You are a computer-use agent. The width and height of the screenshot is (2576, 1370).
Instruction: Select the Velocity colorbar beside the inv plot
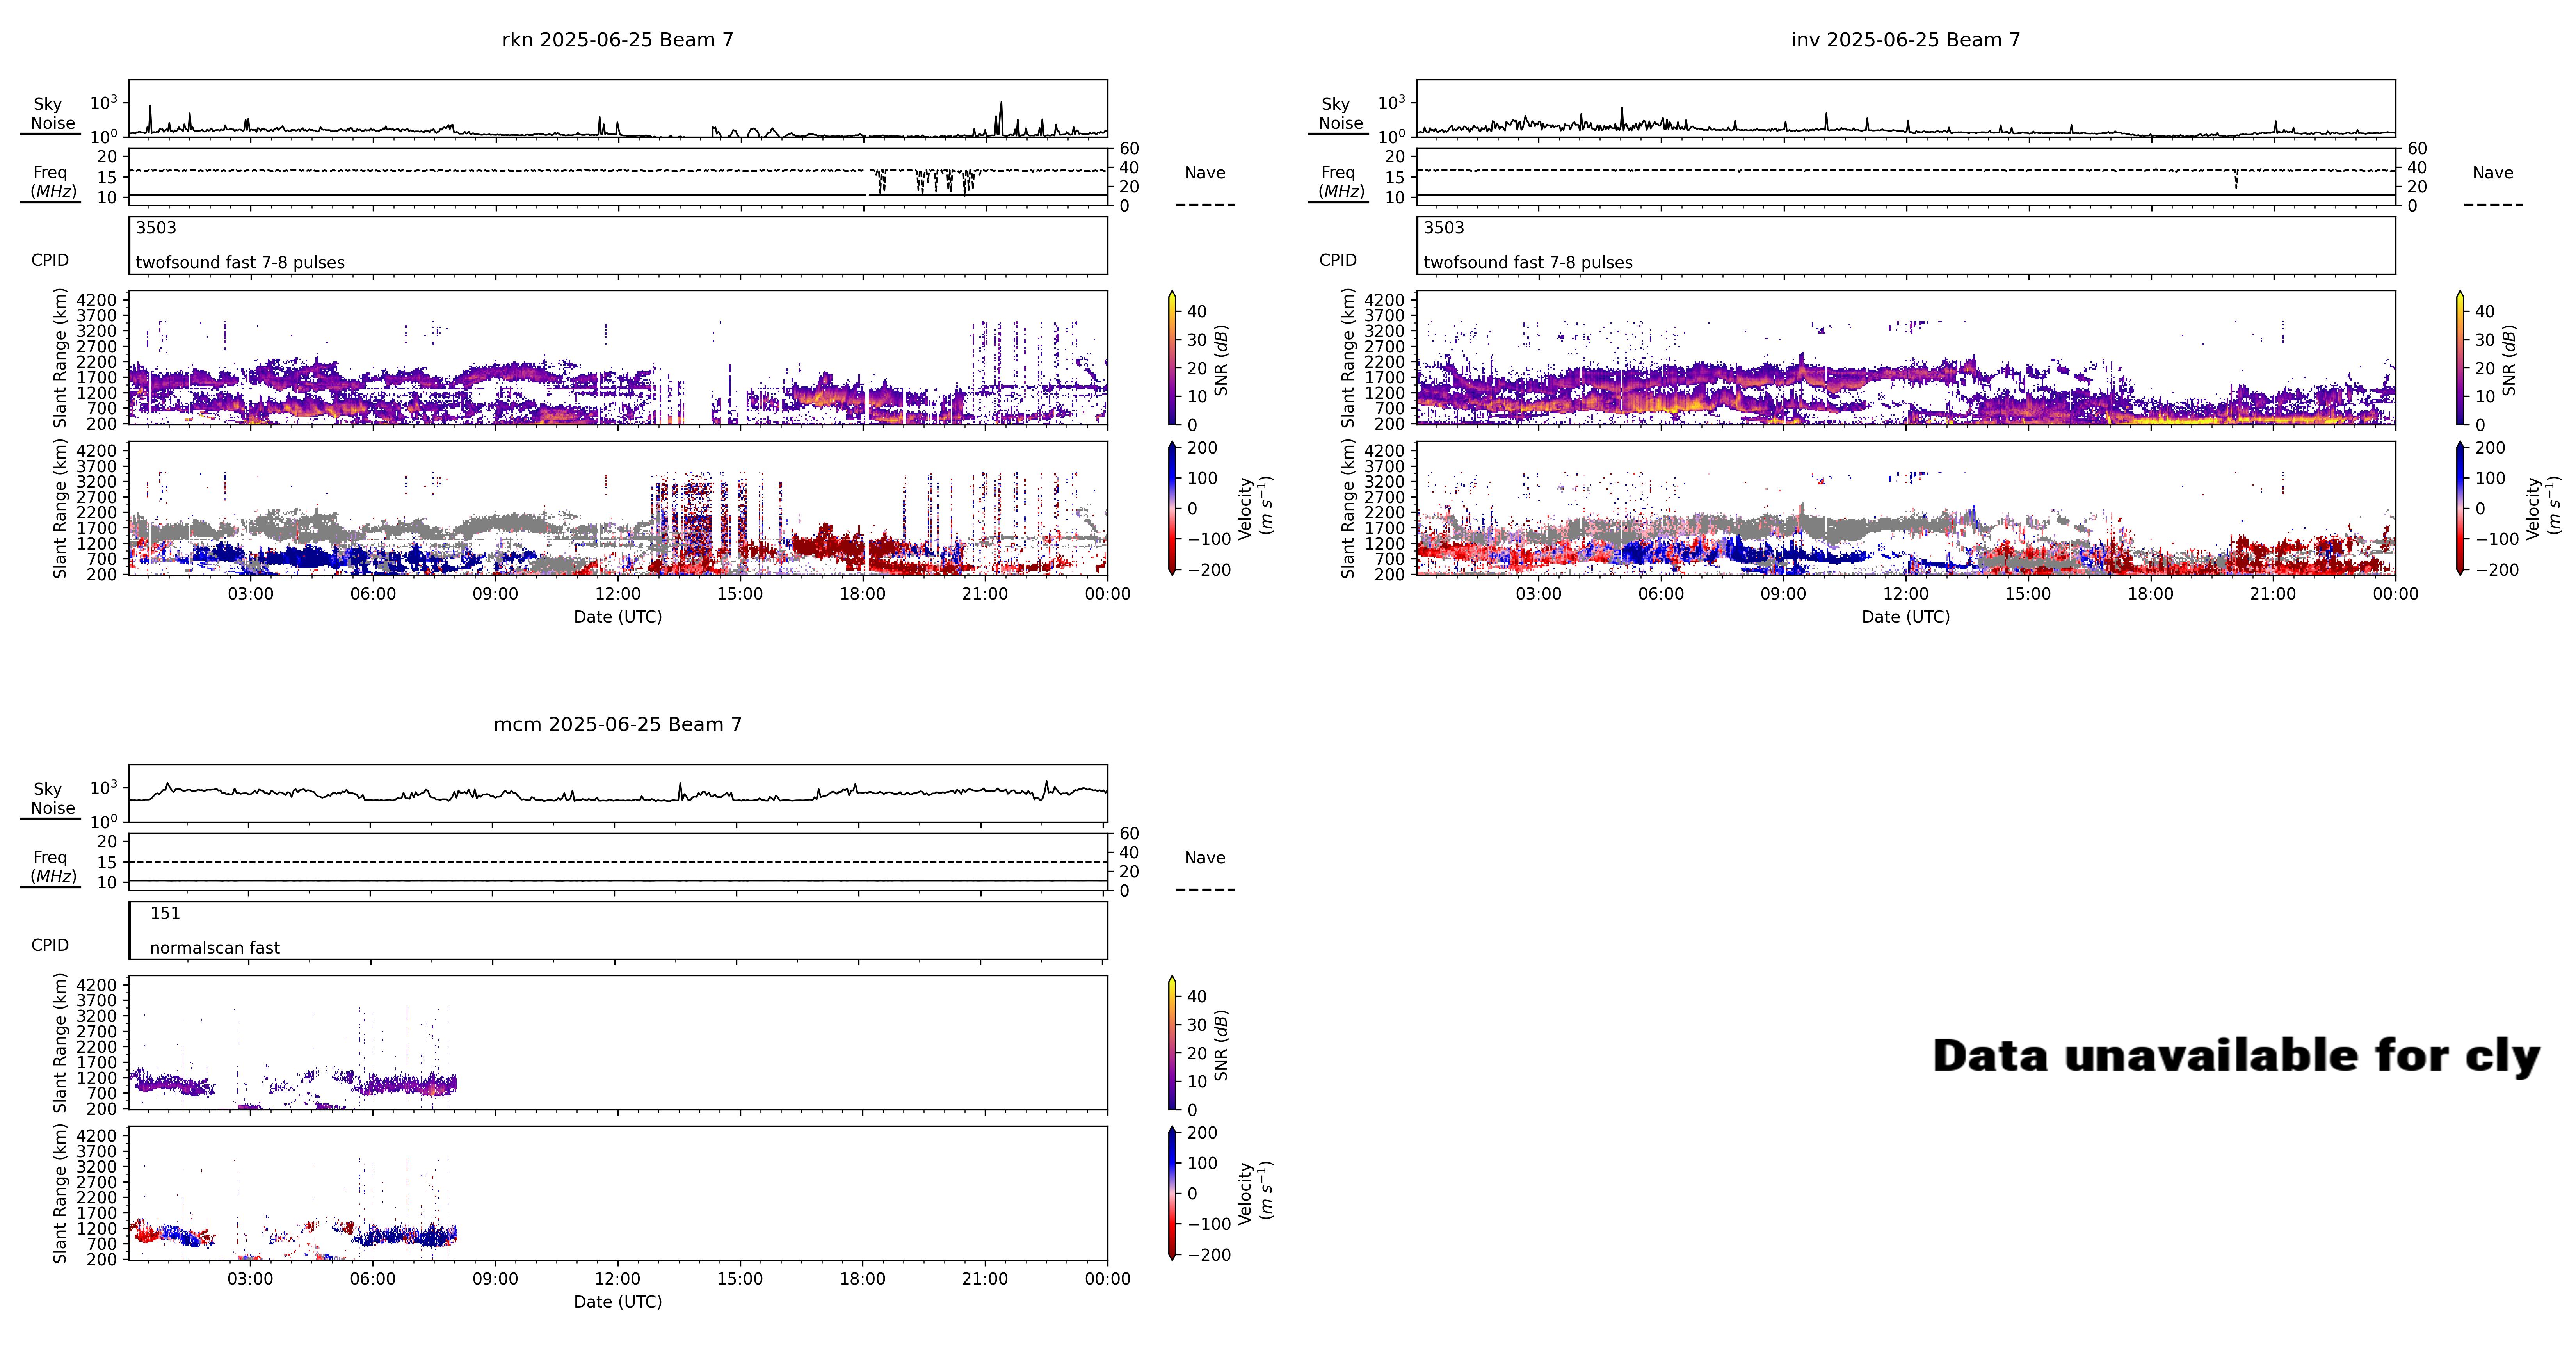pyautogui.click(x=2460, y=509)
